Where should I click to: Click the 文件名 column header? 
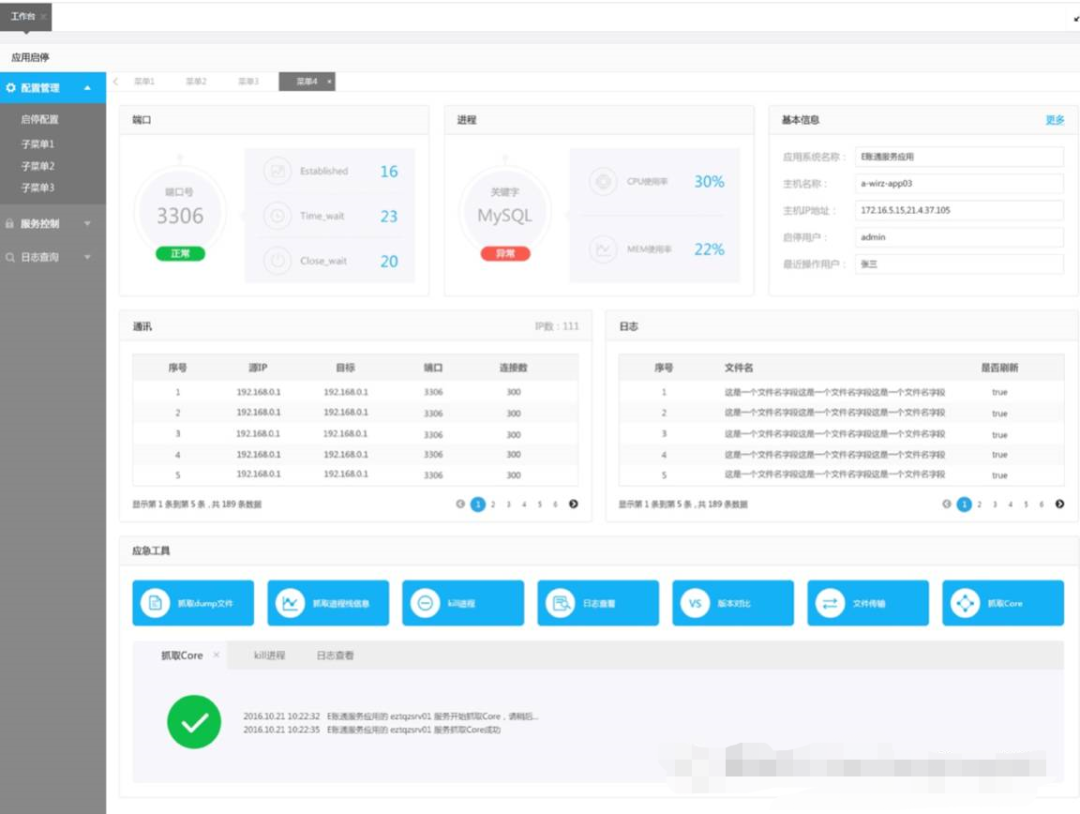(738, 368)
